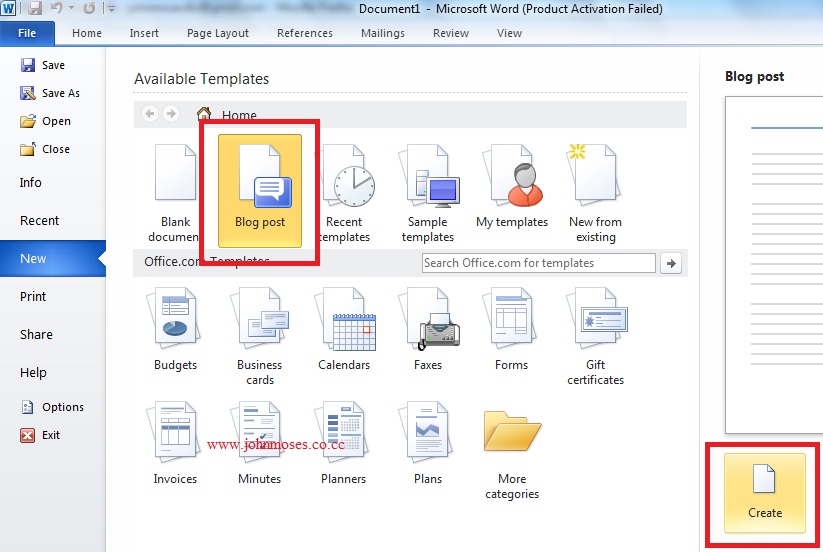Screen dimensions: 823x552
Task: Open the Review tab
Action: (450, 33)
